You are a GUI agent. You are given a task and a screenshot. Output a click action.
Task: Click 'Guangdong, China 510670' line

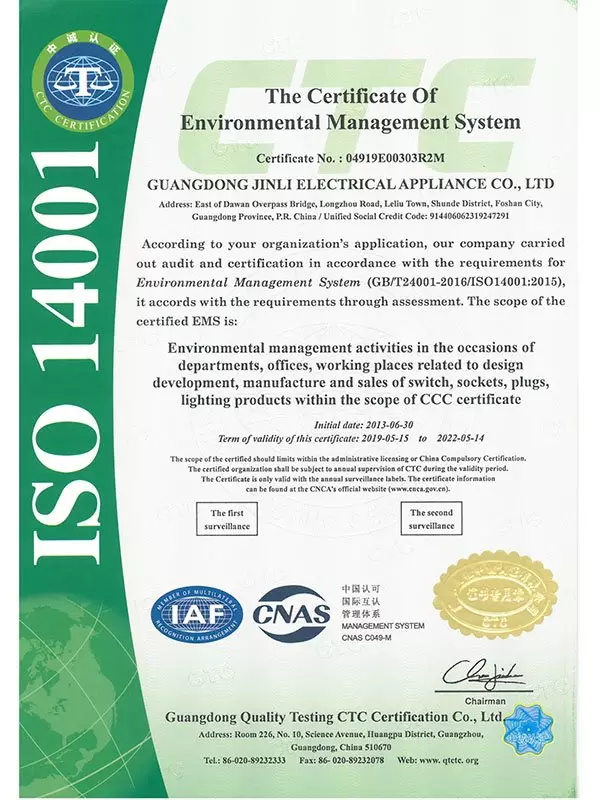pyautogui.click(x=341, y=747)
